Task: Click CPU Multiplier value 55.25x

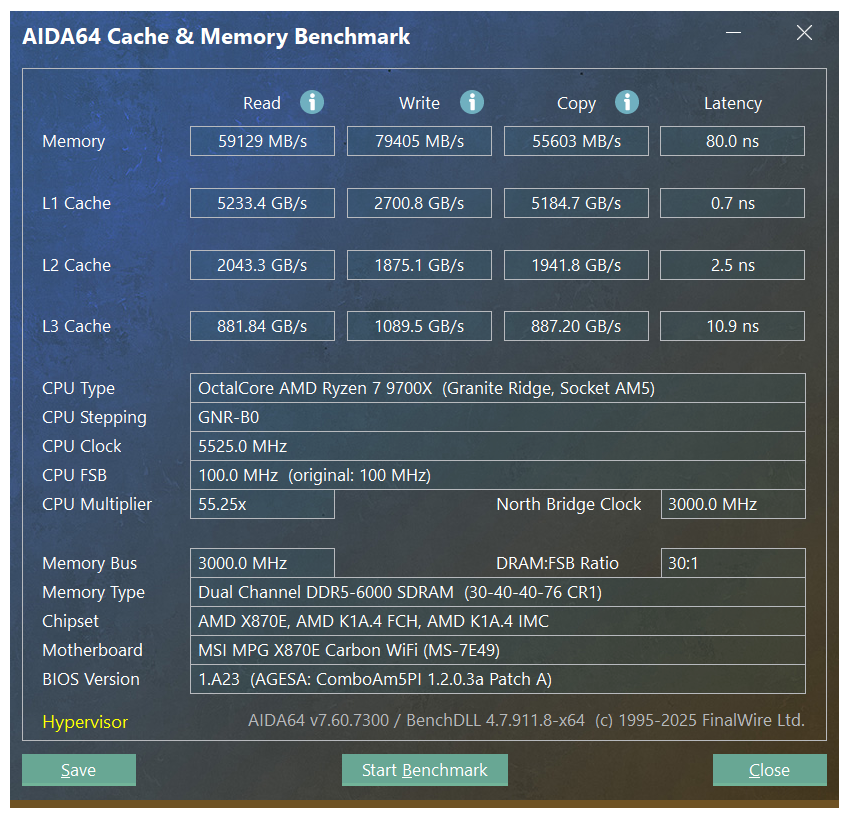Action: (262, 505)
